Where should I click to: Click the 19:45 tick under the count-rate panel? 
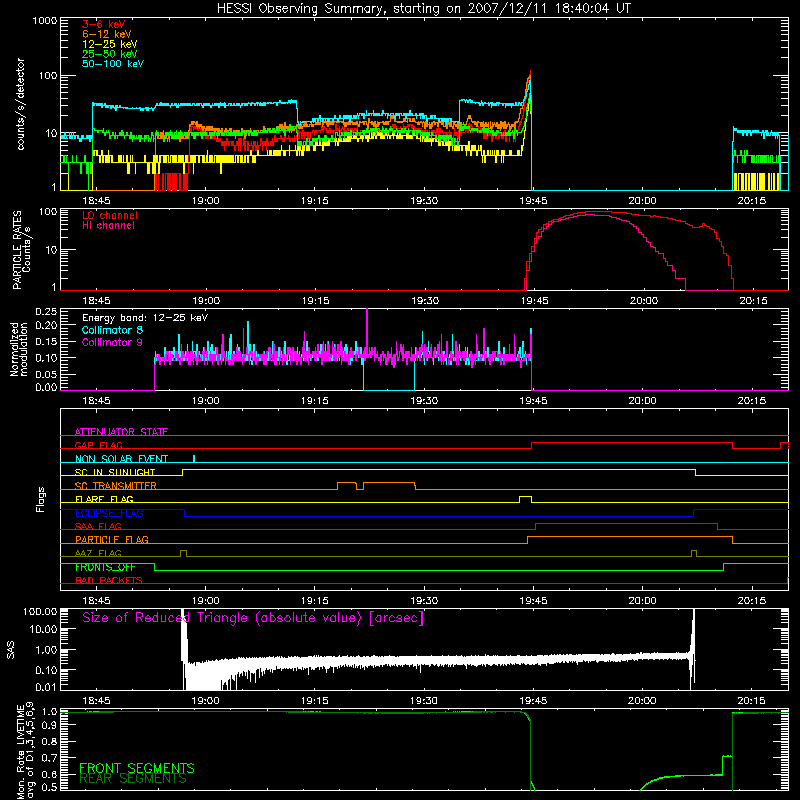[x=533, y=201]
